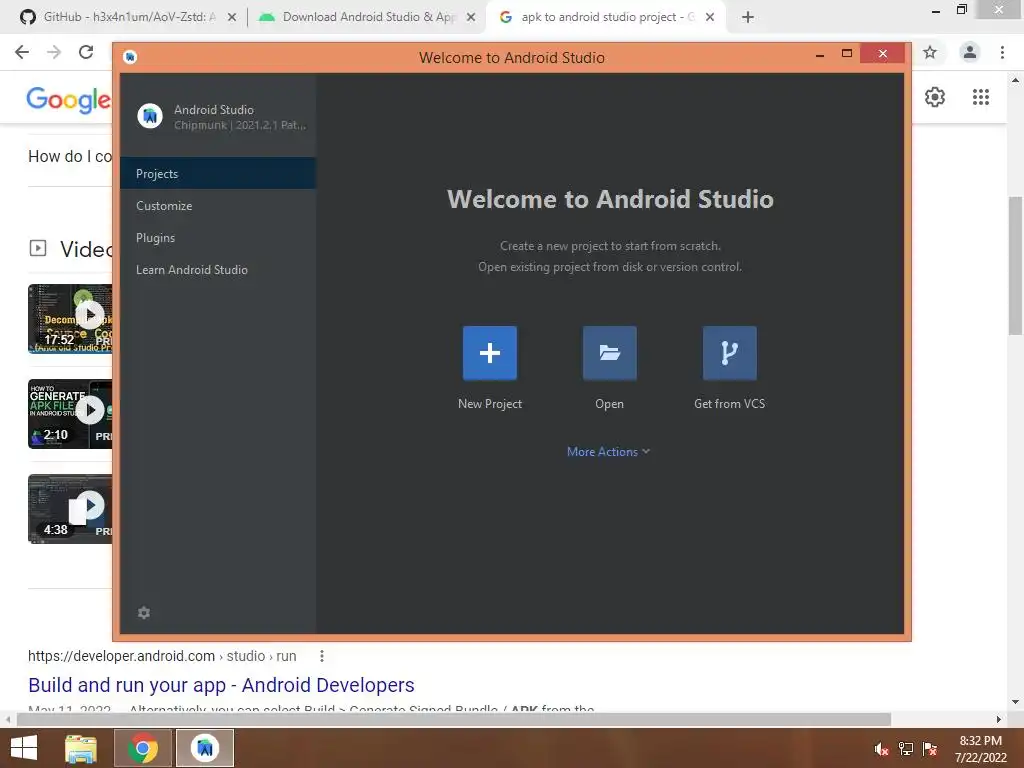Open File Explorer from the taskbar
1024x768 pixels.
81,748
